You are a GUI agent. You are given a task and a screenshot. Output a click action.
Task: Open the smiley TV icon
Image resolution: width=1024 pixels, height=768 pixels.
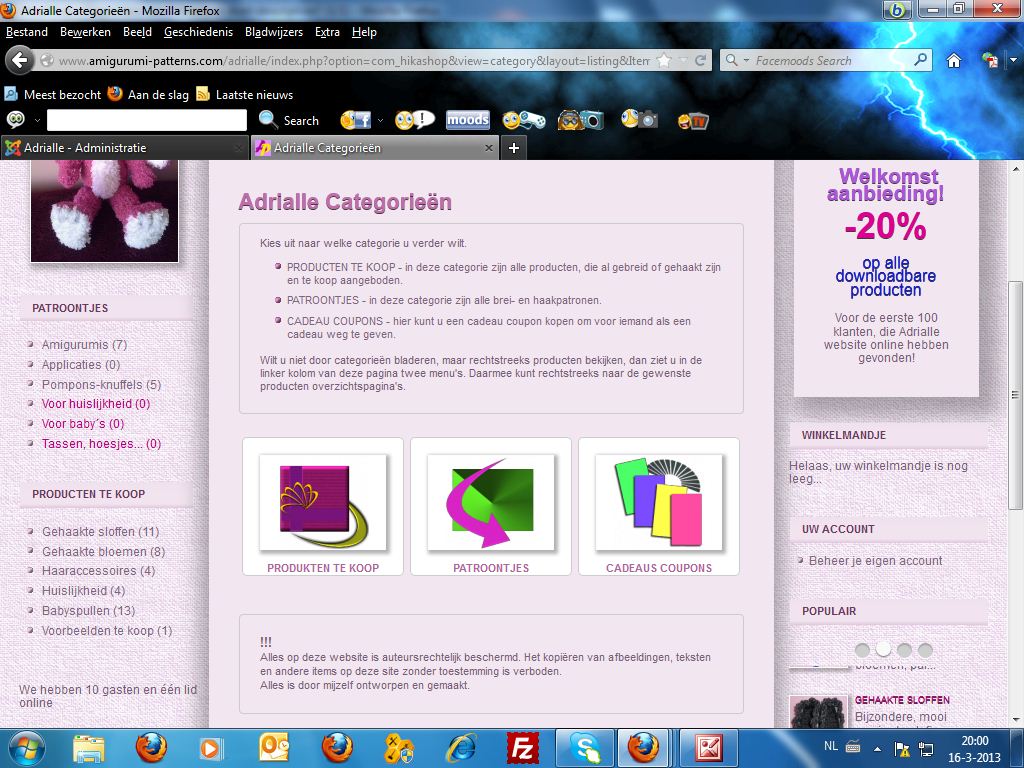point(694,121)
